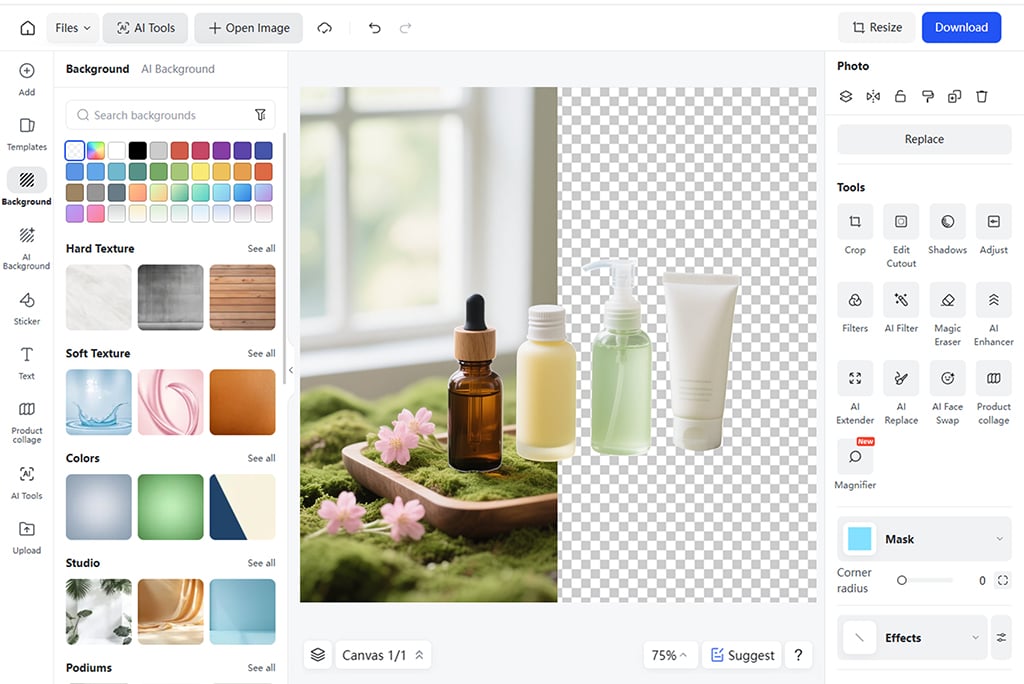
Task: Expand the Effects dropdown
Action: pyautogui.click(x=975, y=638)
